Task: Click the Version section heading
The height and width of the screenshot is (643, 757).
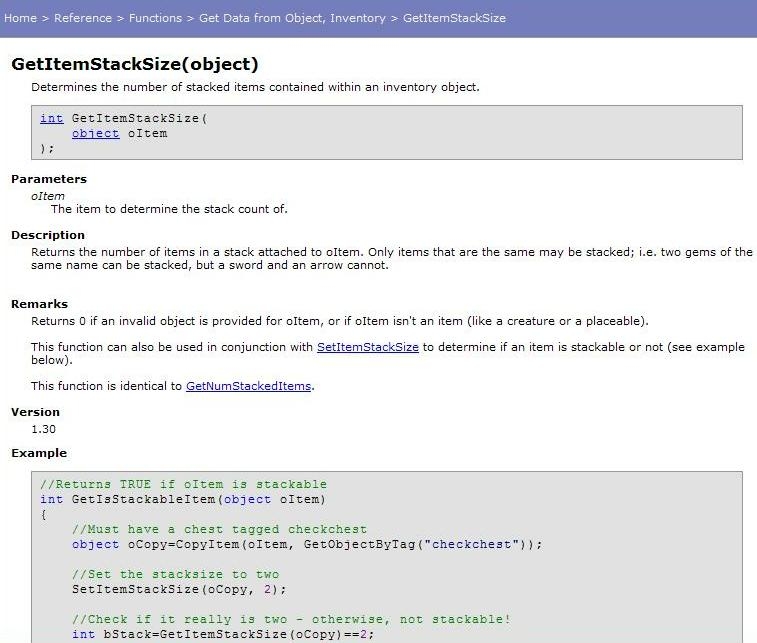Action: coord(35,412)
